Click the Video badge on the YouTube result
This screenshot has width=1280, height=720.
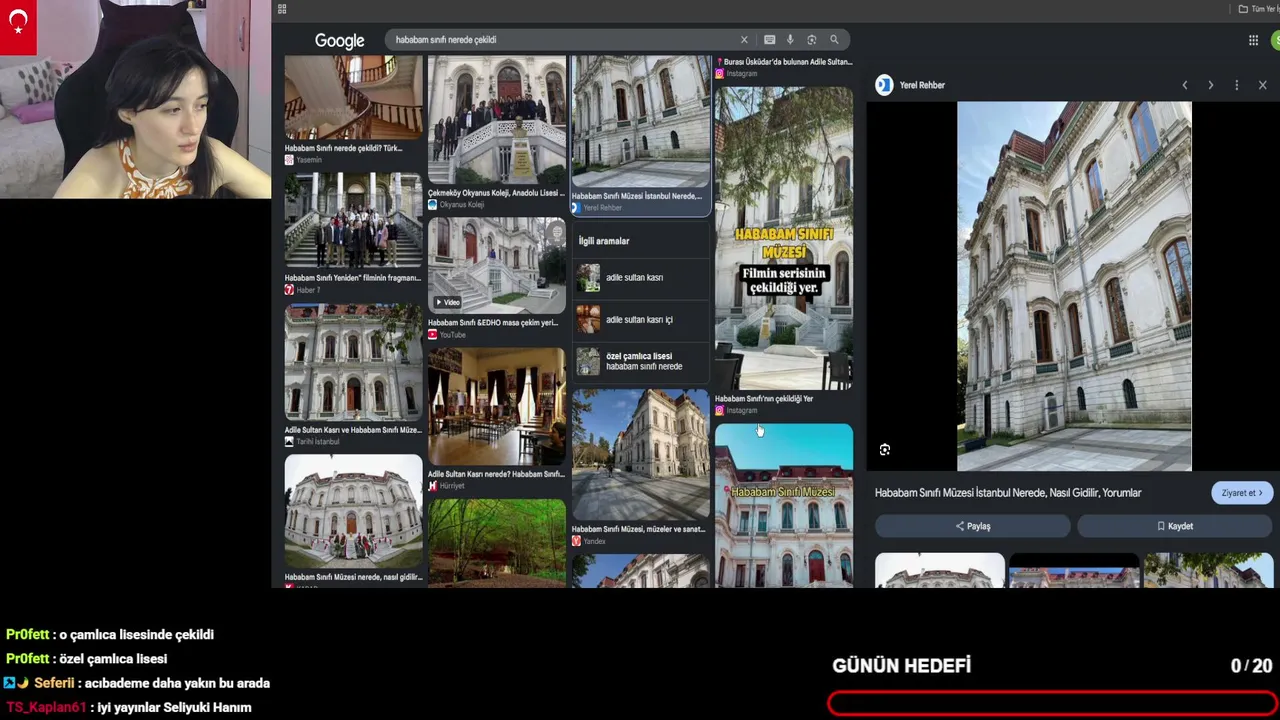pos(446,302)
